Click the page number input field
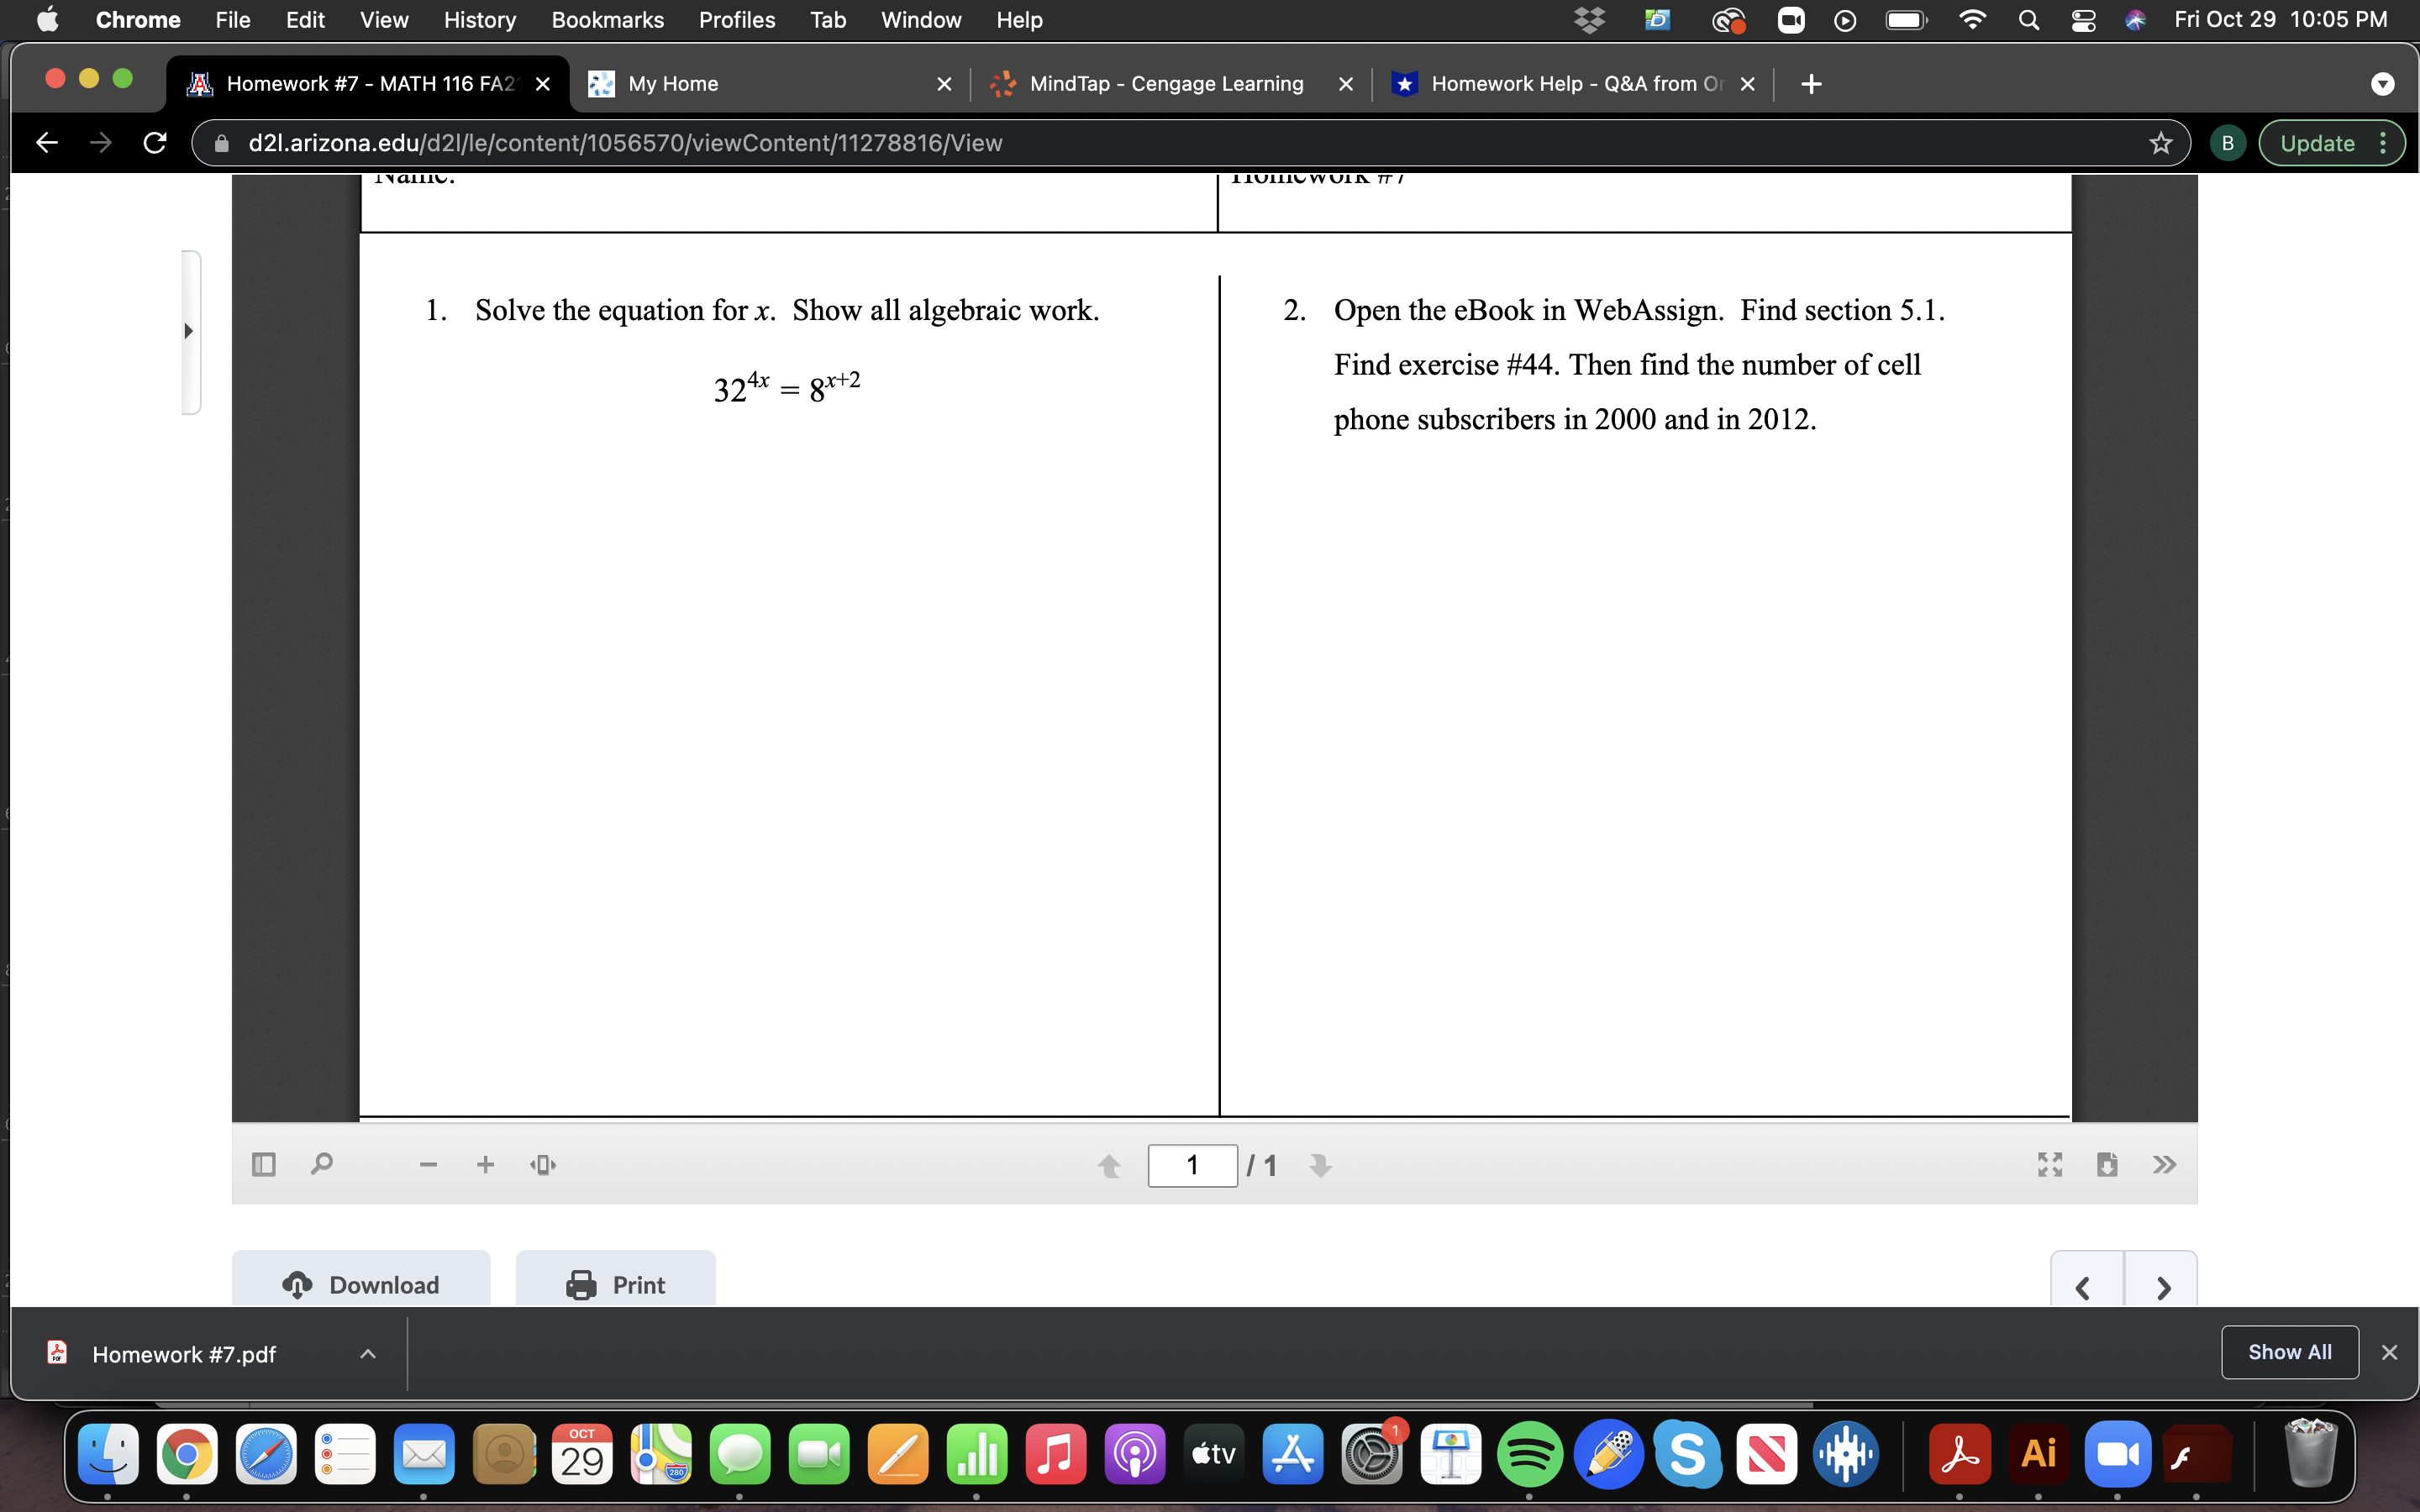The width and height of the screenshot is (2420, 1512). pos(1192,1164)
